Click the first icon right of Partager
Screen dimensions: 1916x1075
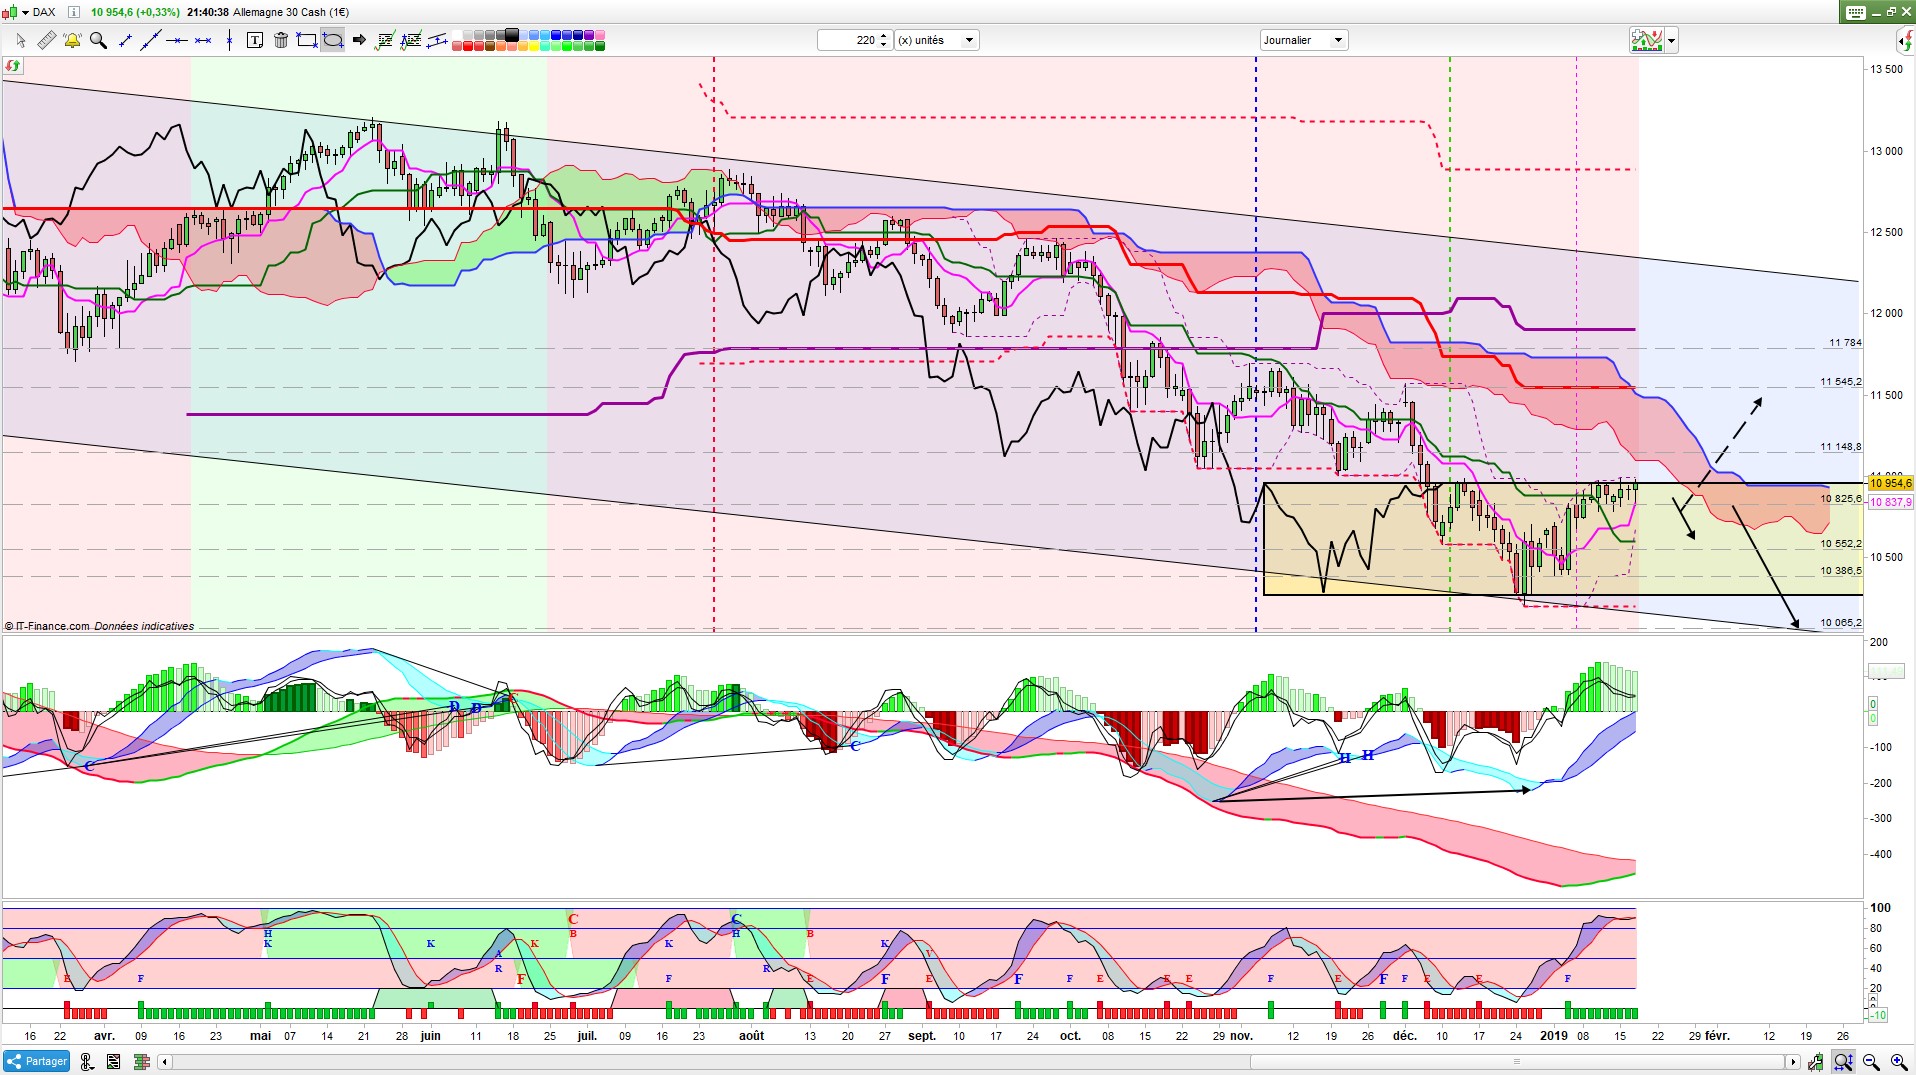click(x=87, y=1062)
